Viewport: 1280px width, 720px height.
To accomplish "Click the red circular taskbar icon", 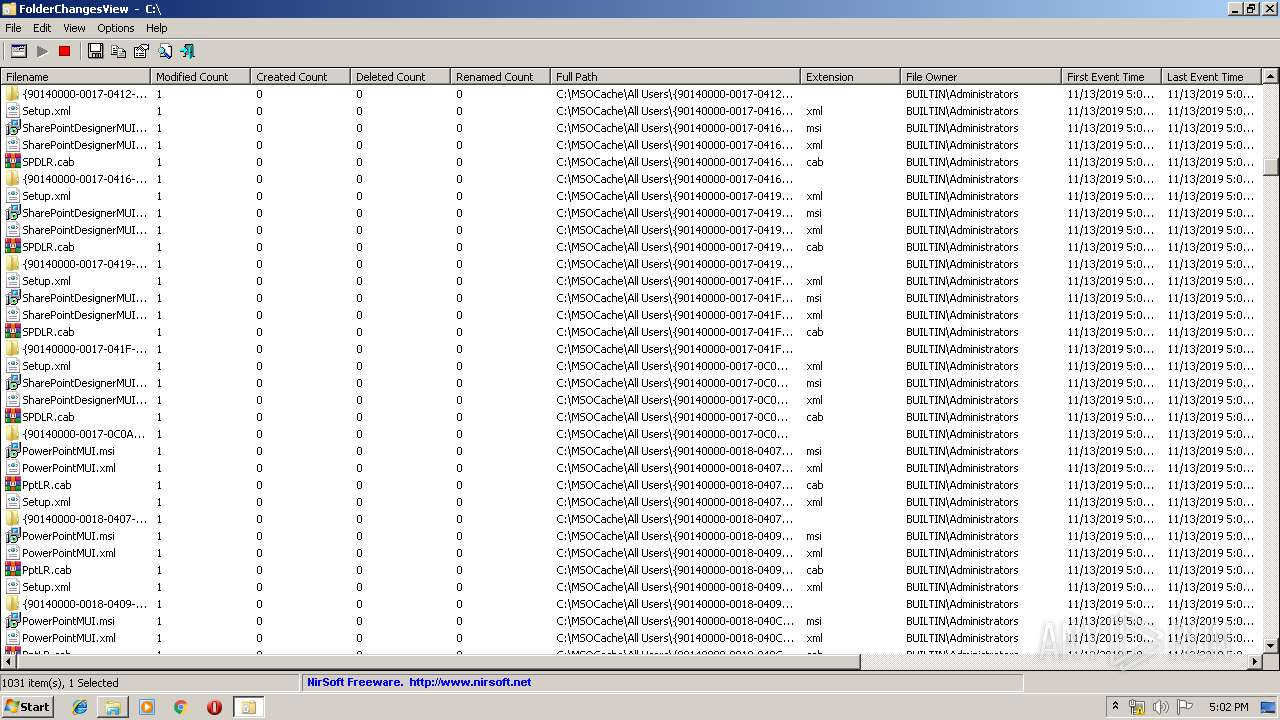I will (x=214, y=707).
